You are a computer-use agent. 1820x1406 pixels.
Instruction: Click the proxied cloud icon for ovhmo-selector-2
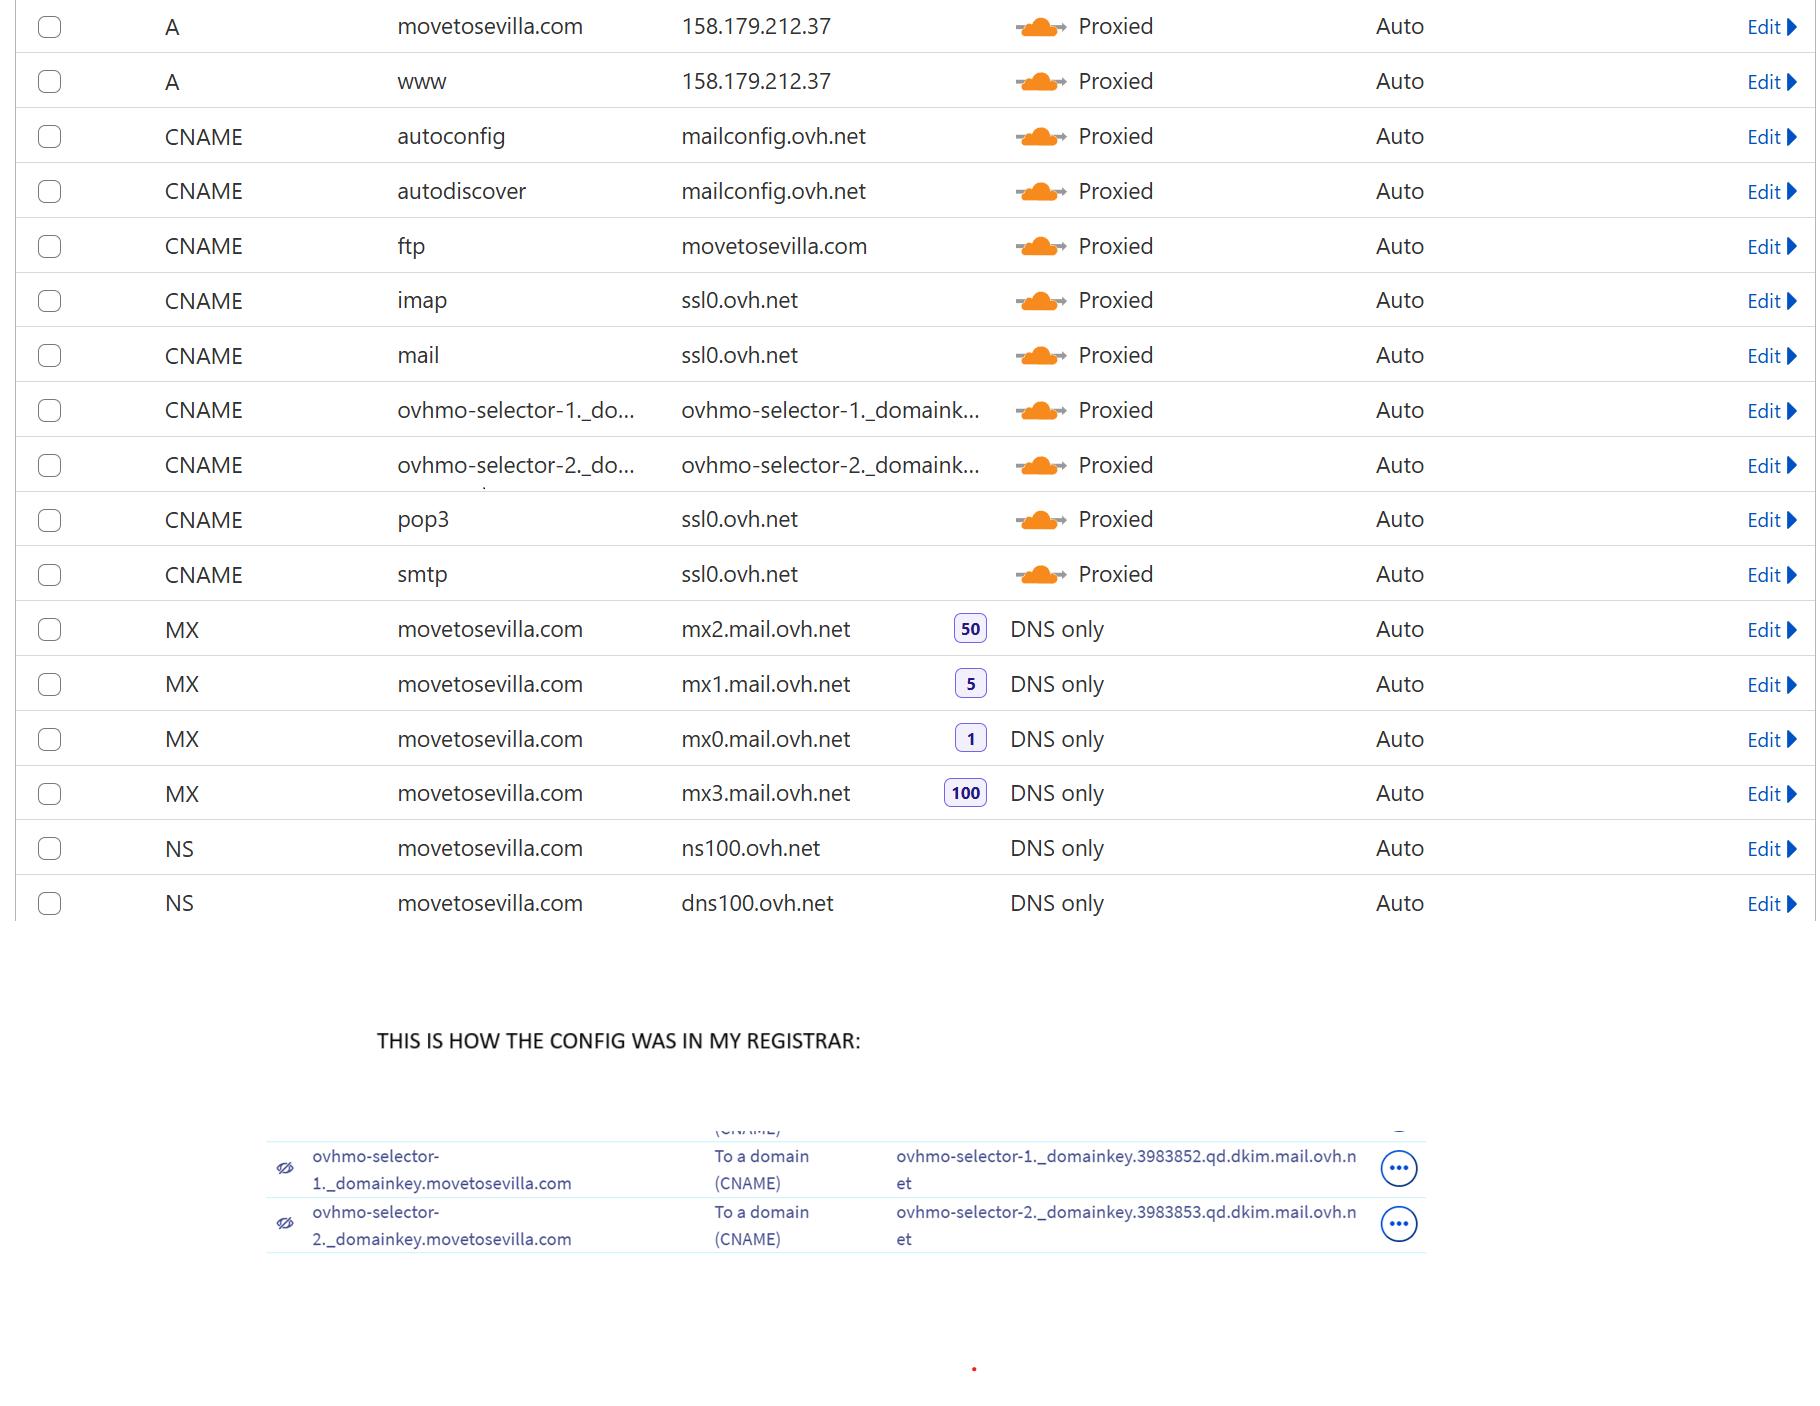[1040, 466]
